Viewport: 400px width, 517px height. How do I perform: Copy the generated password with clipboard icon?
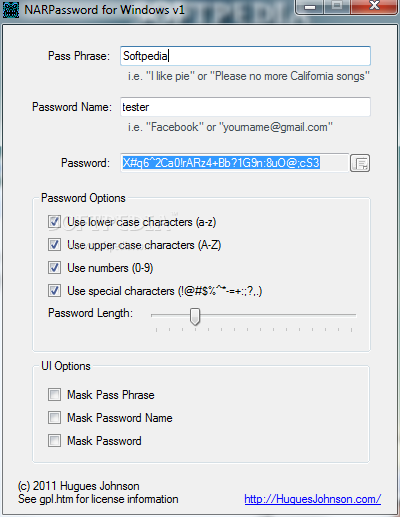pyautogui.click(x=360, y=163)
